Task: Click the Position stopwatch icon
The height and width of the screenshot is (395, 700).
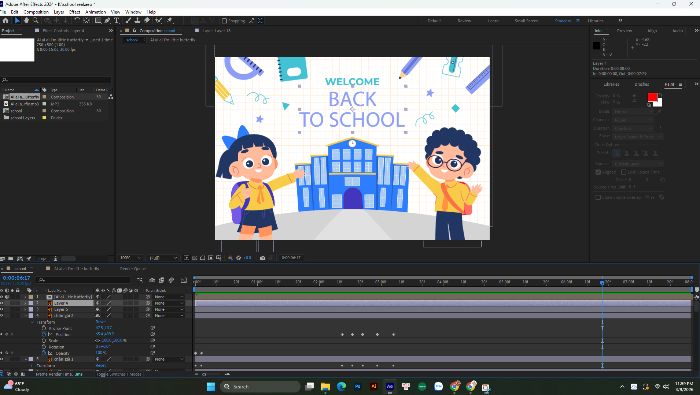Action: click(x=44, y=334)
